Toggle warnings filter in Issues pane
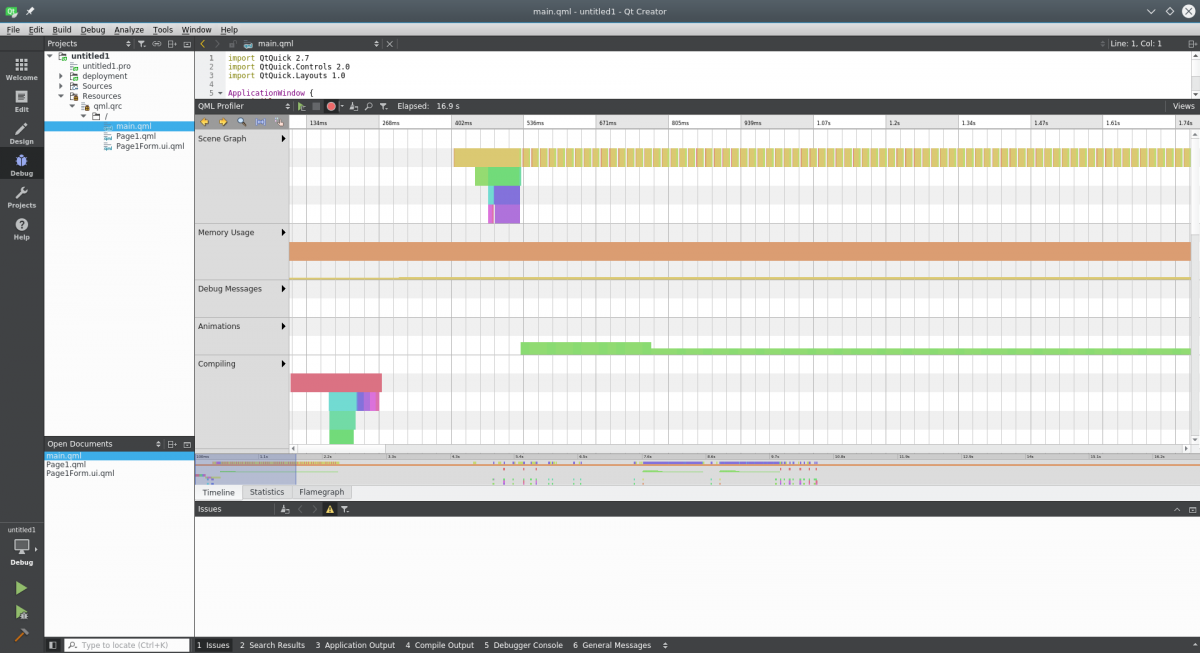This screenshot has height=653, width=1200. (x=330, y=509)
